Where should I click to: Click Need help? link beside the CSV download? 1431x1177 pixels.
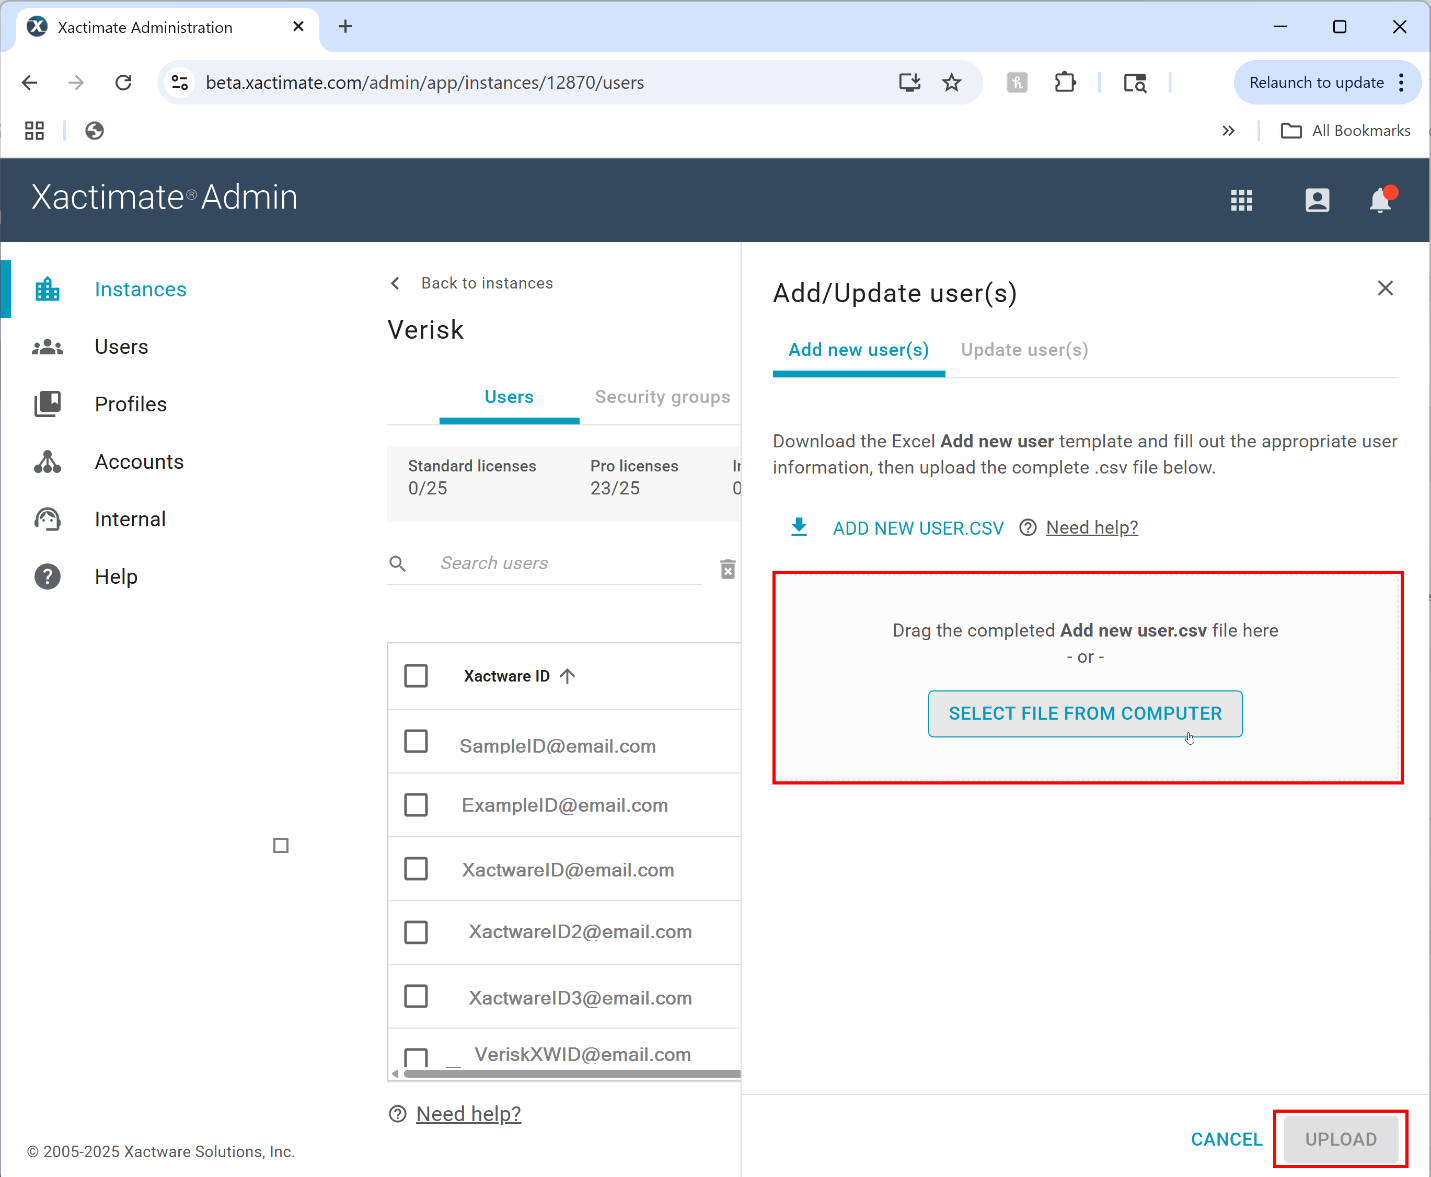coord(1092,528)
